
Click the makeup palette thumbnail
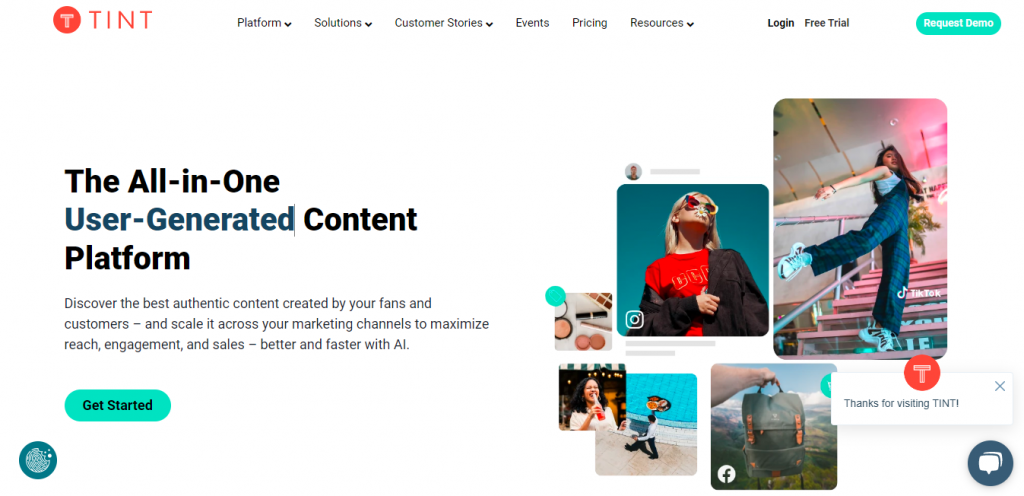click(x=583, y=322)
